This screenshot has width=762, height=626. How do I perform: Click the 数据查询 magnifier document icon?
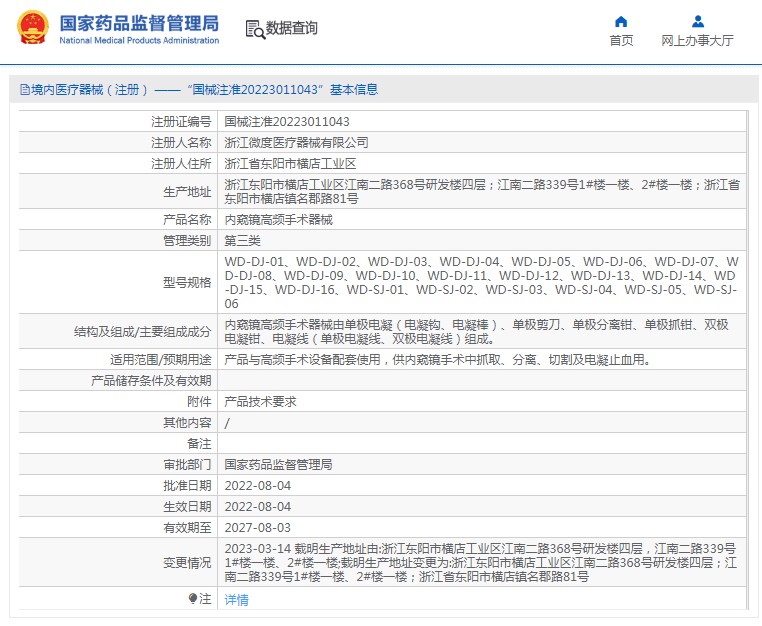[254, 29]
